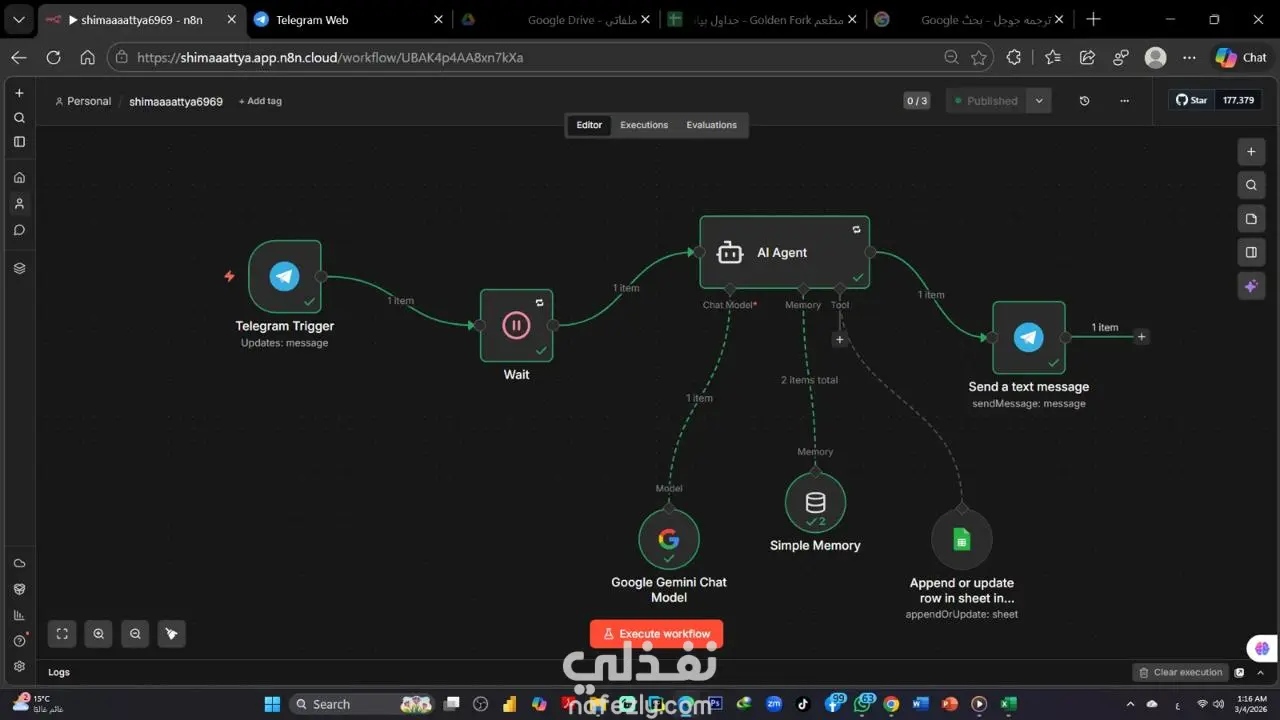The image size is (1280, 720).
Task: Open the Telegram Trigger node
Action: click(285, 276)
